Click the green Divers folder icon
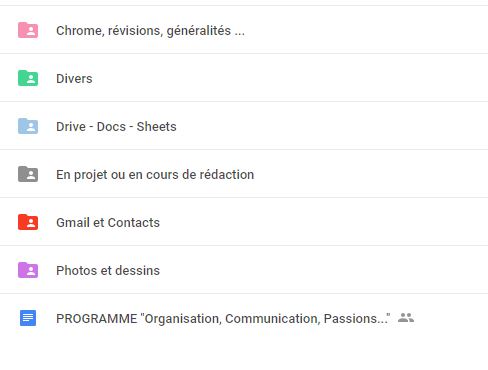This screenshot has width=488, height=370. click(x=28, y=78)
